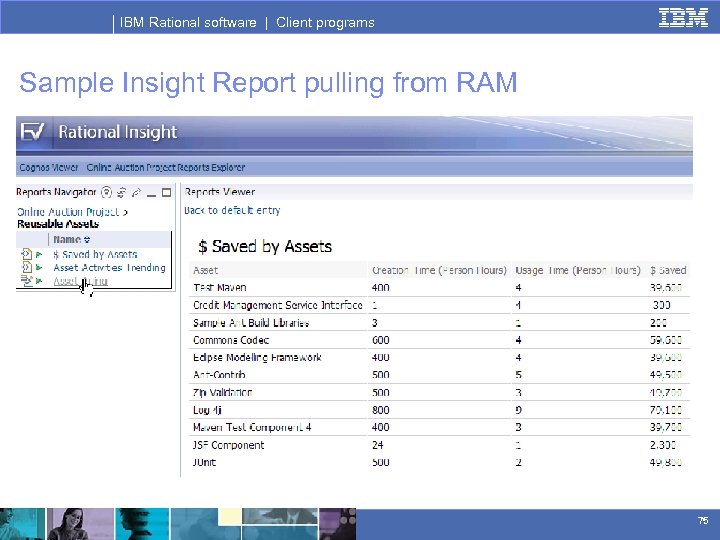Open the Cognos Viewer tab

[49, 168]
